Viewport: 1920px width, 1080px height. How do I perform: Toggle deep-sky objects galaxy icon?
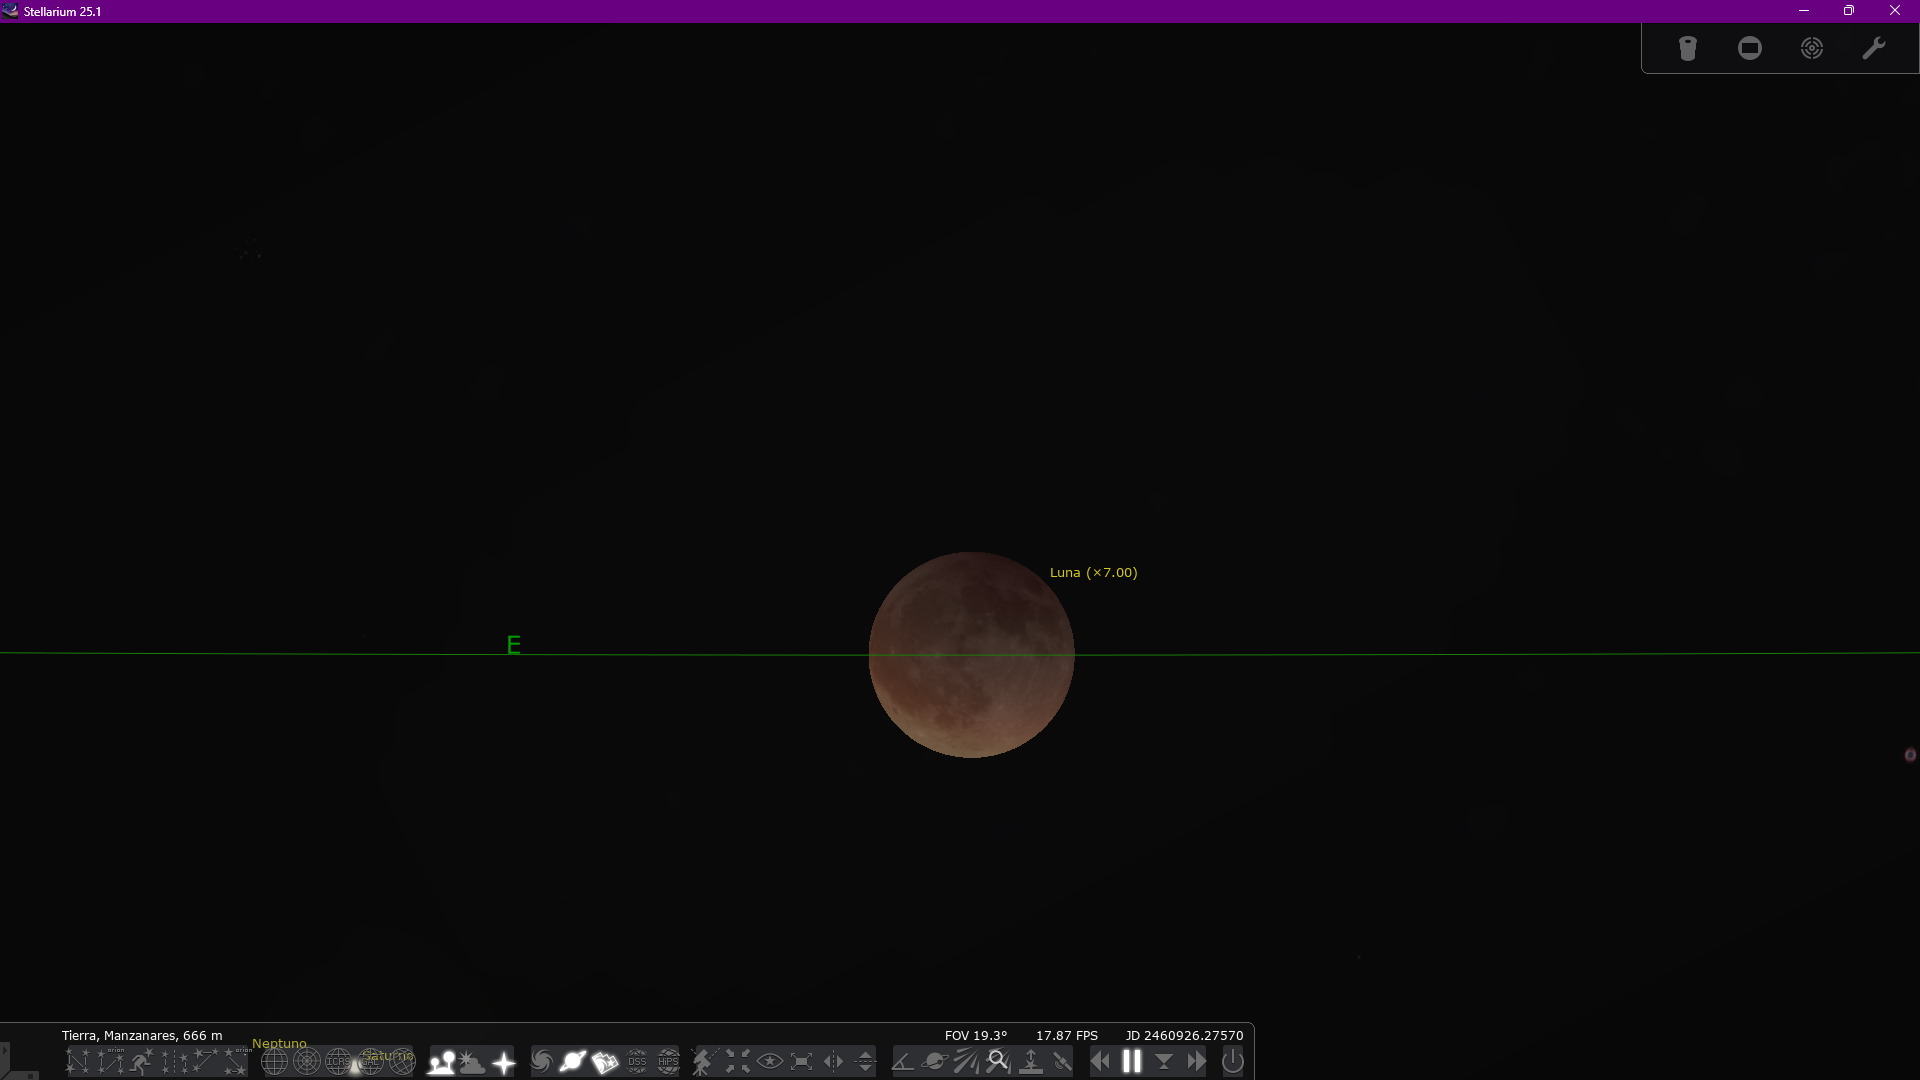[541, 1062]
